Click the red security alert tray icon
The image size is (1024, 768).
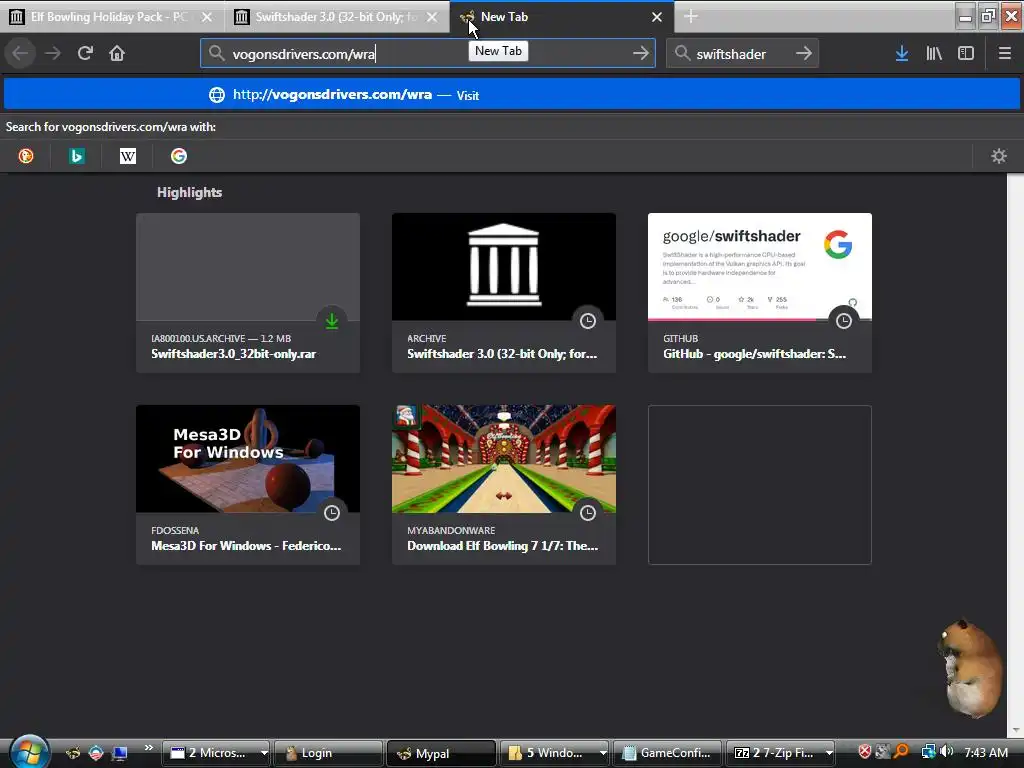[x=864, y=752]
